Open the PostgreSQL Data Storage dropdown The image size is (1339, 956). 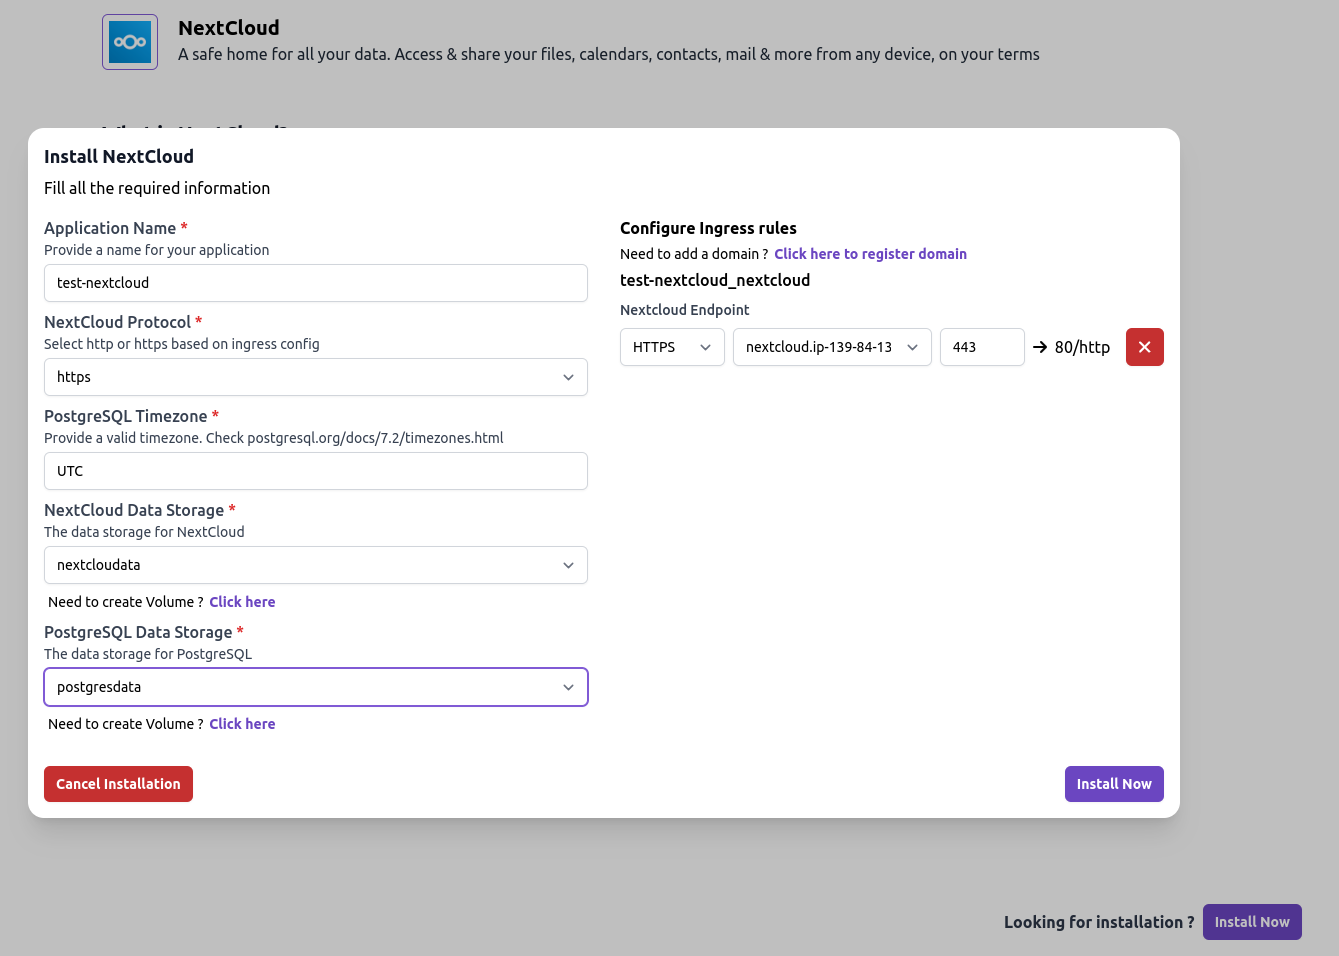[x=316, y=687]
